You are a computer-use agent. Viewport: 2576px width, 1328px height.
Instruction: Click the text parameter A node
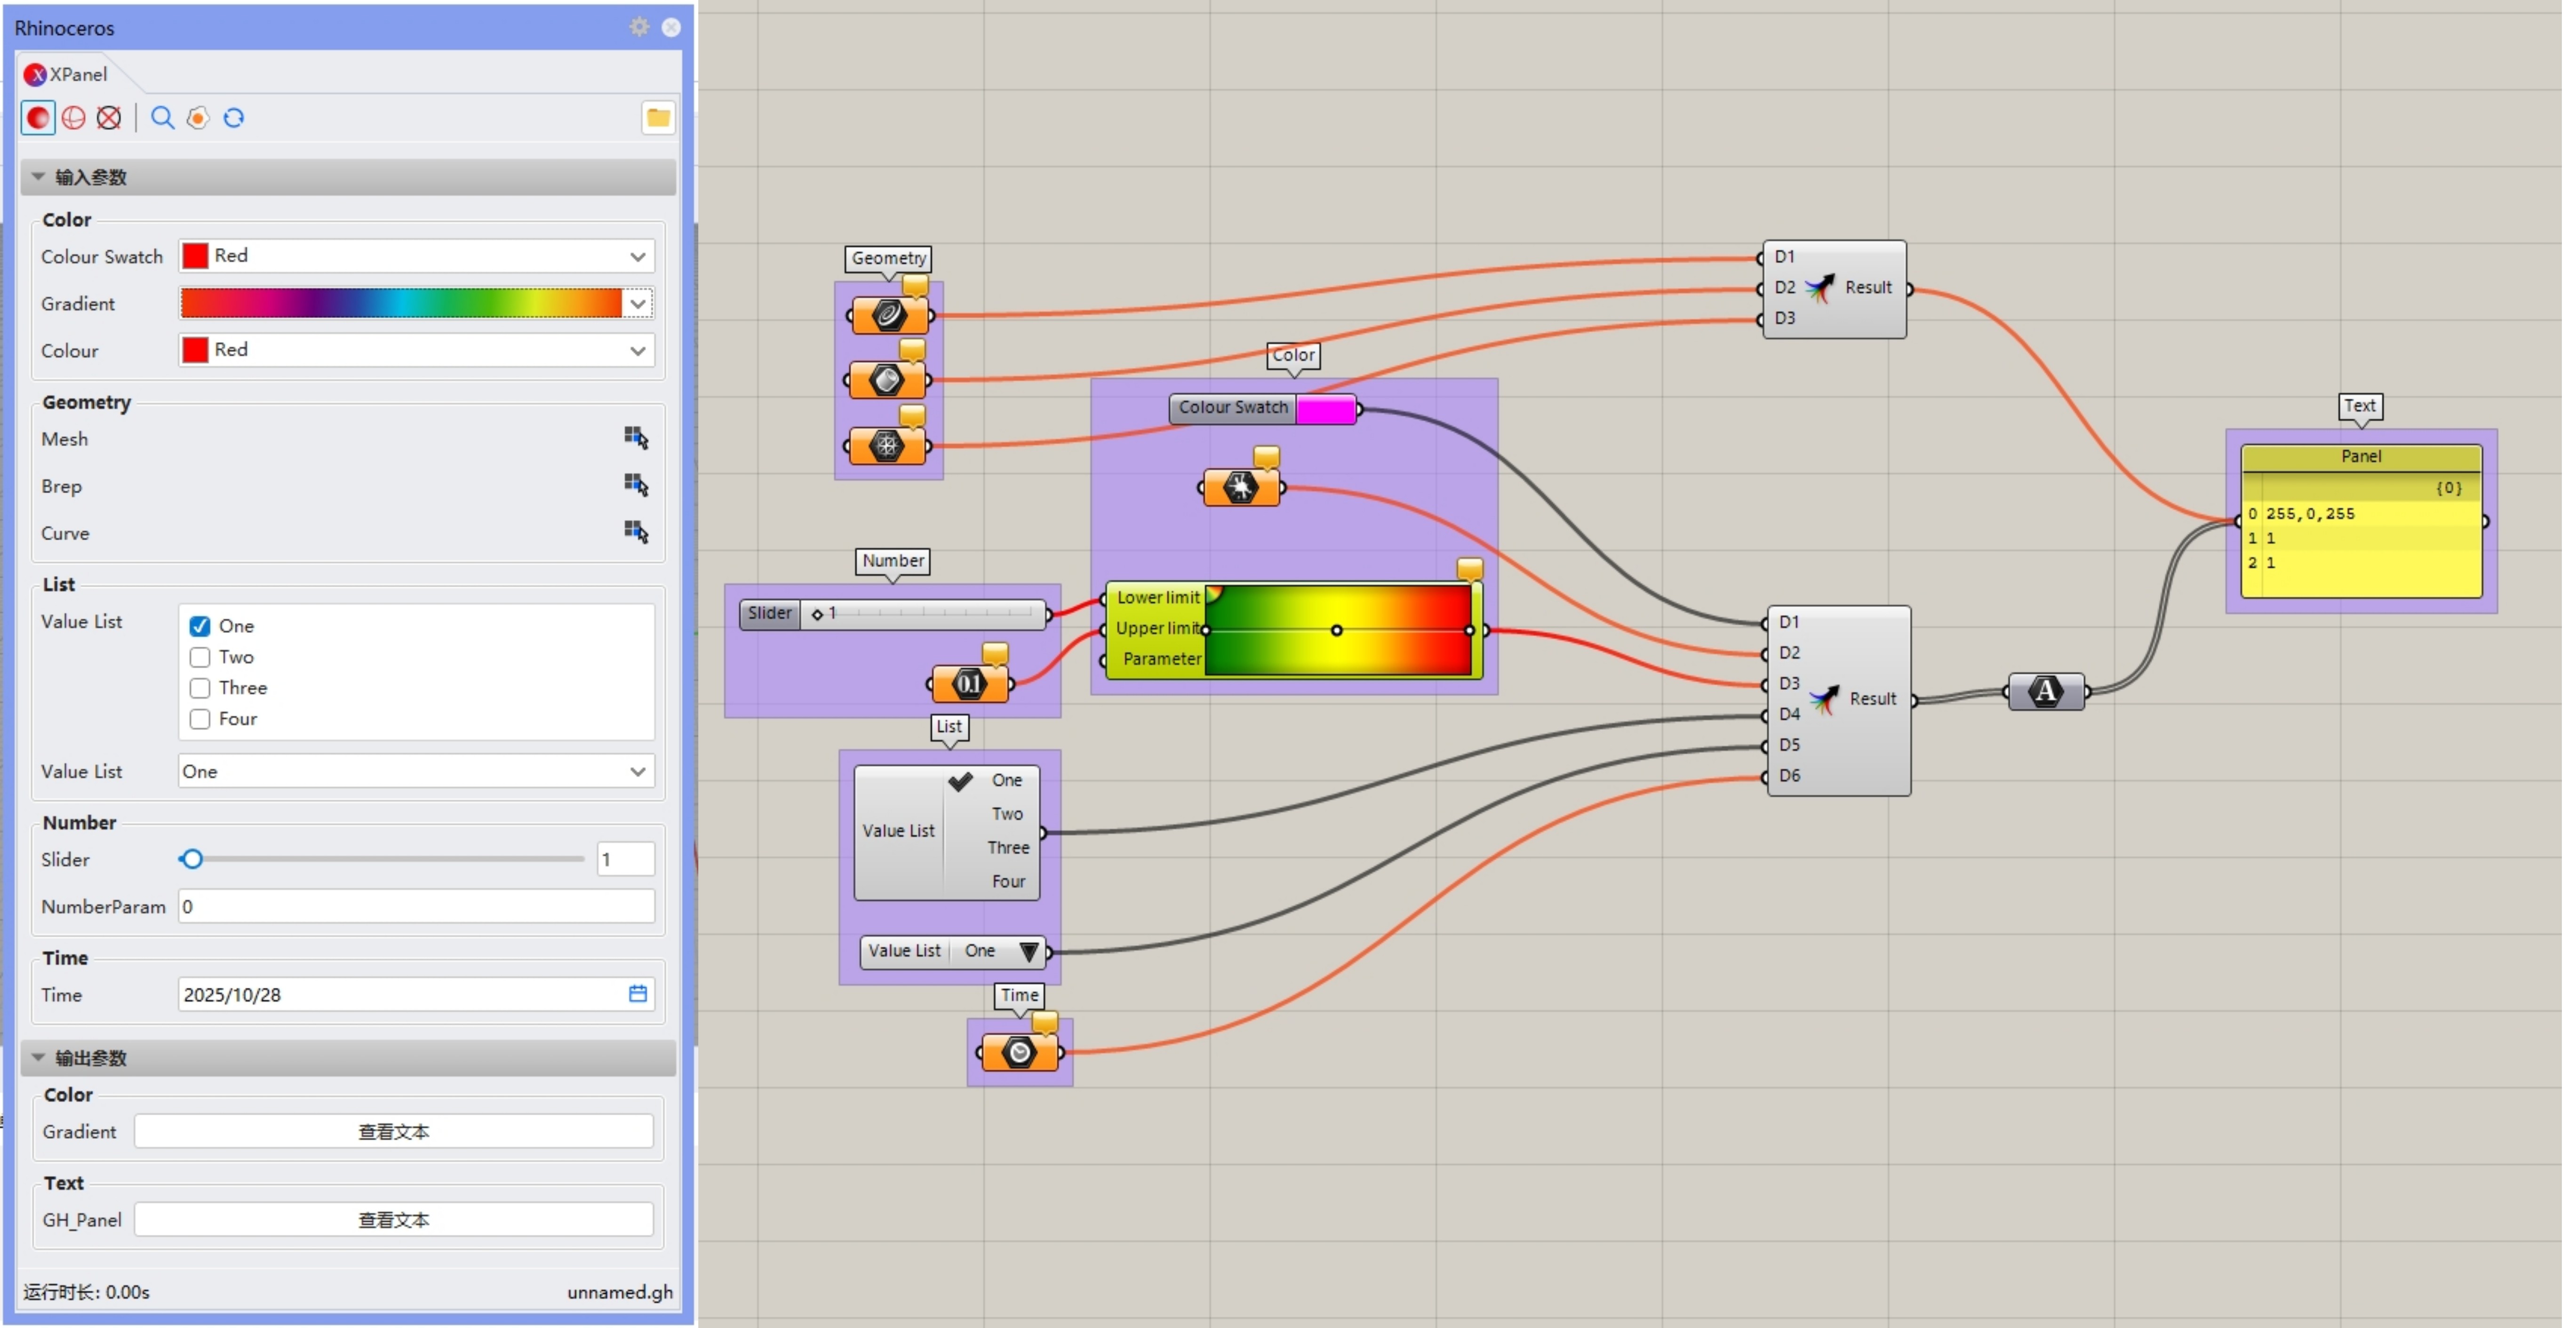coord(2047,692)
